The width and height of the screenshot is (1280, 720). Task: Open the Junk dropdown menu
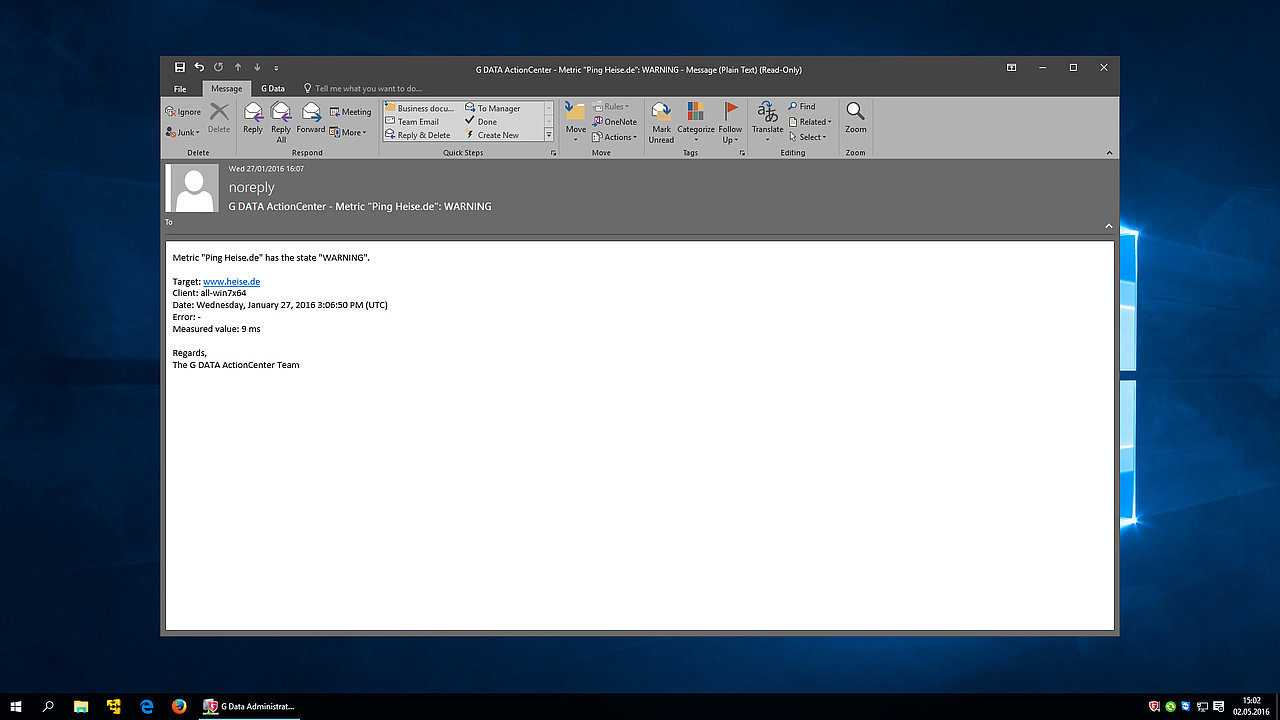[x=184, y=132]
